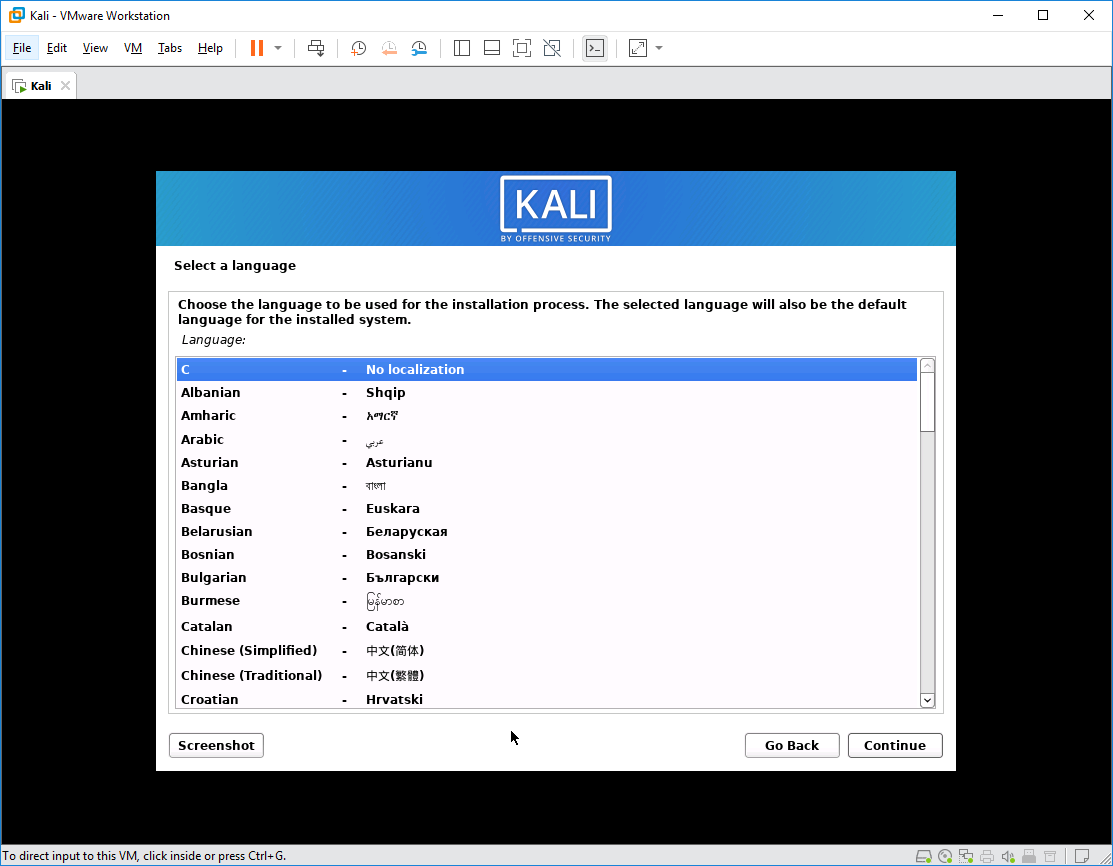Select Chinese (Traditional) language row

click(547, 675)
